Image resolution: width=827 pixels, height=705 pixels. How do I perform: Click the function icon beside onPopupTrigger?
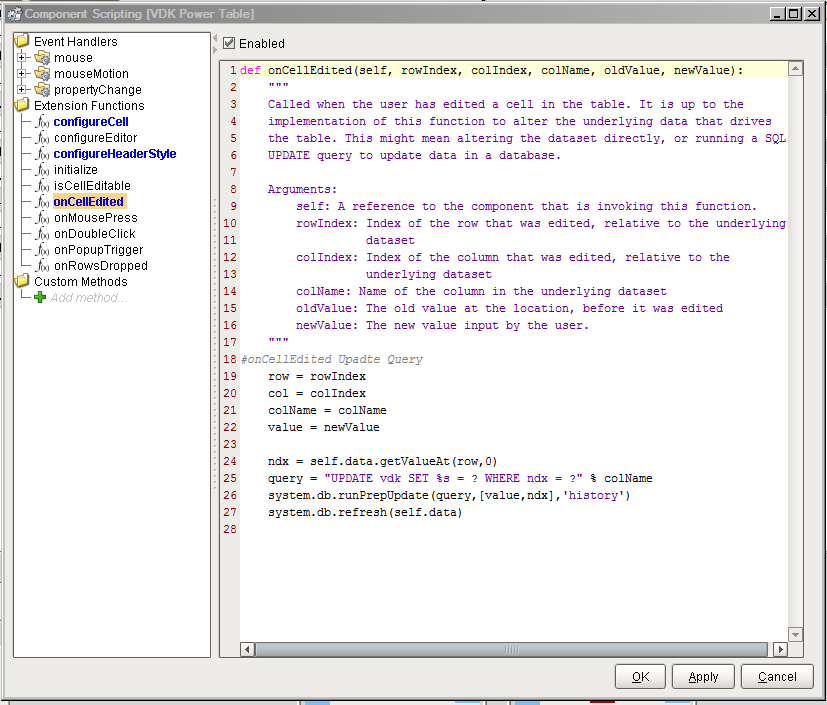point(42,250)
